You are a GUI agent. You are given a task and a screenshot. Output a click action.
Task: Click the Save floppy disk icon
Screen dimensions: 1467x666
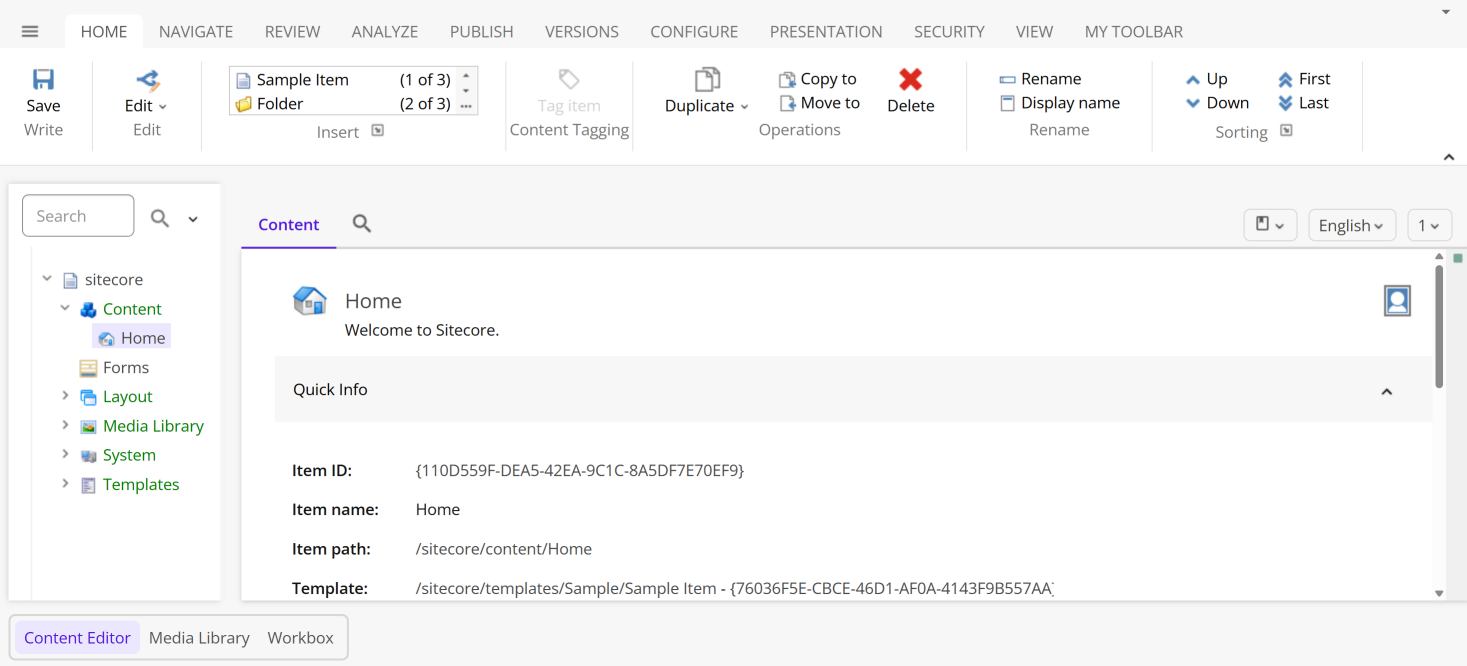pyautogui.click(x=43, y=79)
